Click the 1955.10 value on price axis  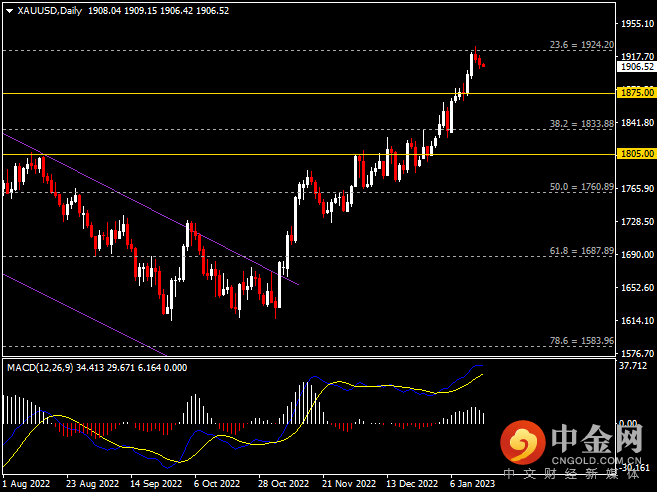tap(636, 22)
